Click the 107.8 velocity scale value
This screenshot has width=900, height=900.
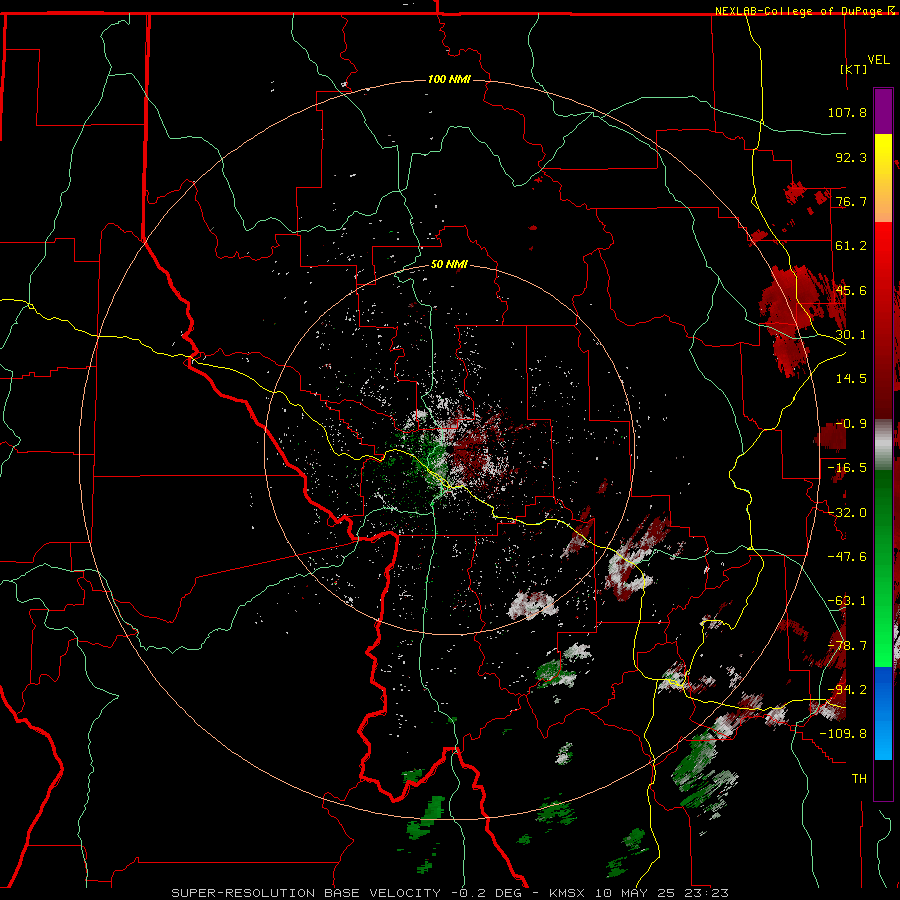(847, 112)
